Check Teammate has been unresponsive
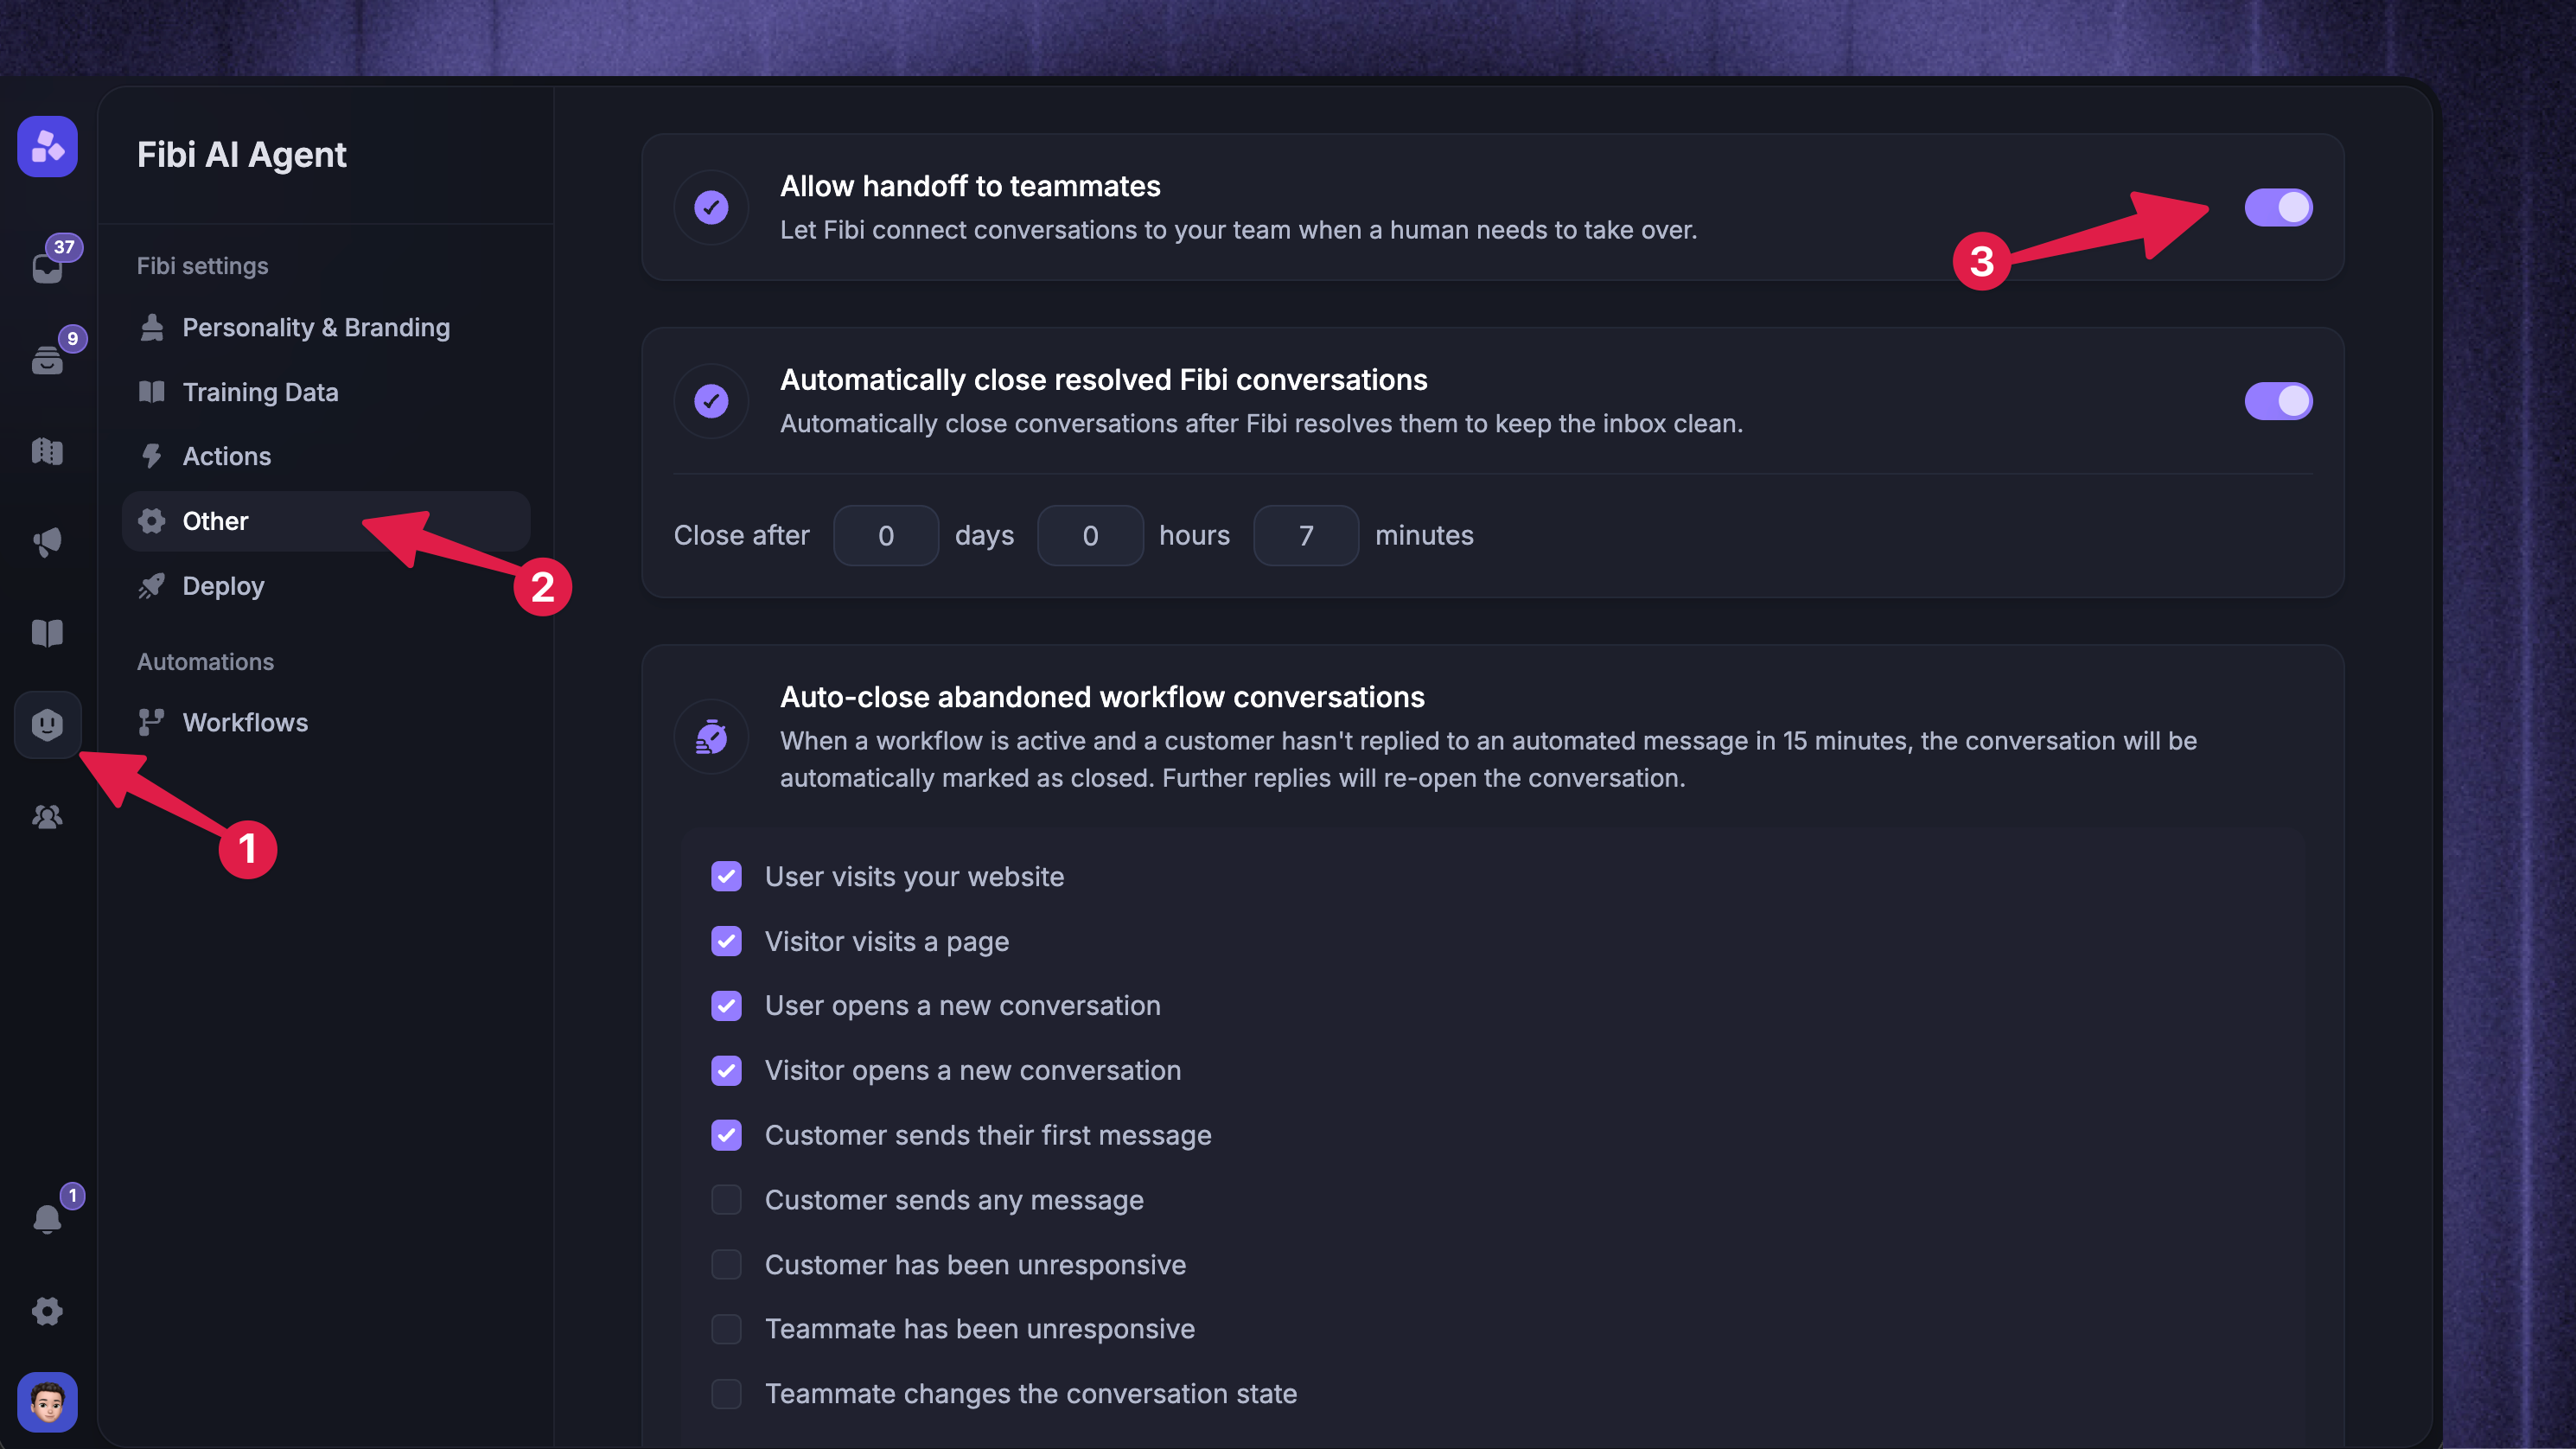Screen dimensions: 2576x1449 726,1329
